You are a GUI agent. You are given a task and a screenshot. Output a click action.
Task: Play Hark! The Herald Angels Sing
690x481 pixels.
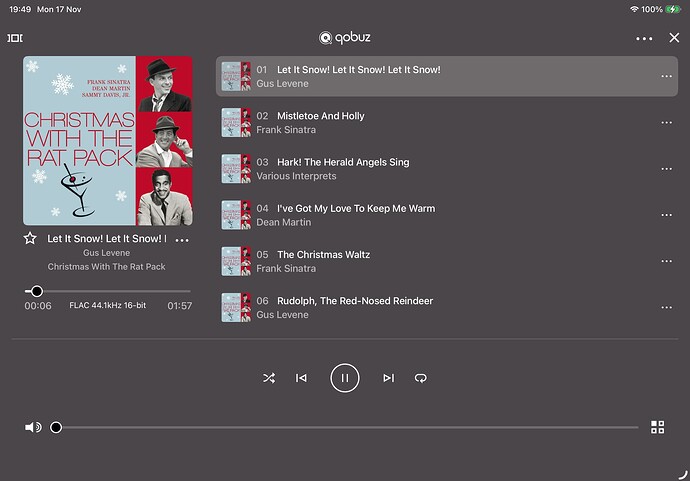click(342, 162)
